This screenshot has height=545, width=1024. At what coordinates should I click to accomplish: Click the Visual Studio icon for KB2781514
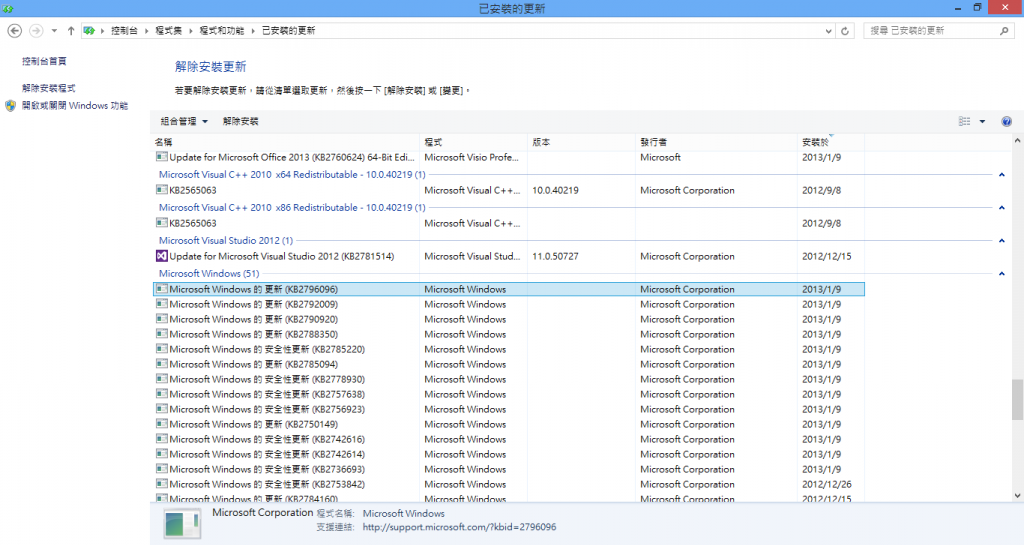(161, 257)
